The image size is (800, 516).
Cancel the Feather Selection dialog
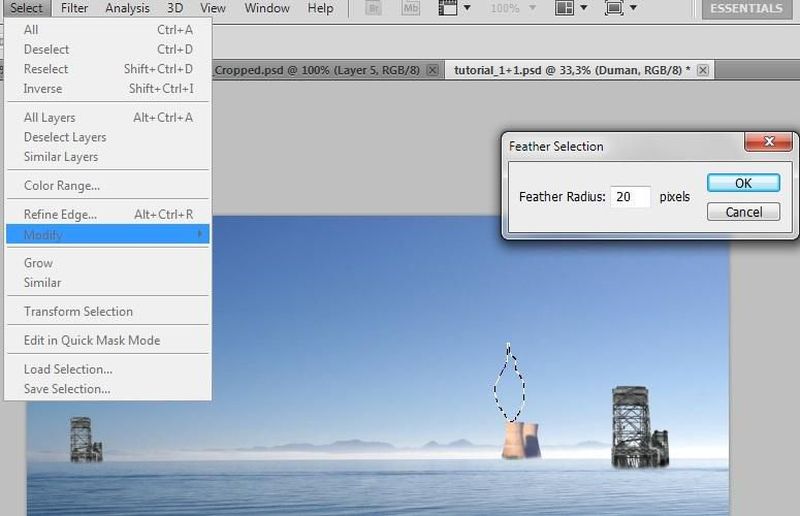coord(743,212)
